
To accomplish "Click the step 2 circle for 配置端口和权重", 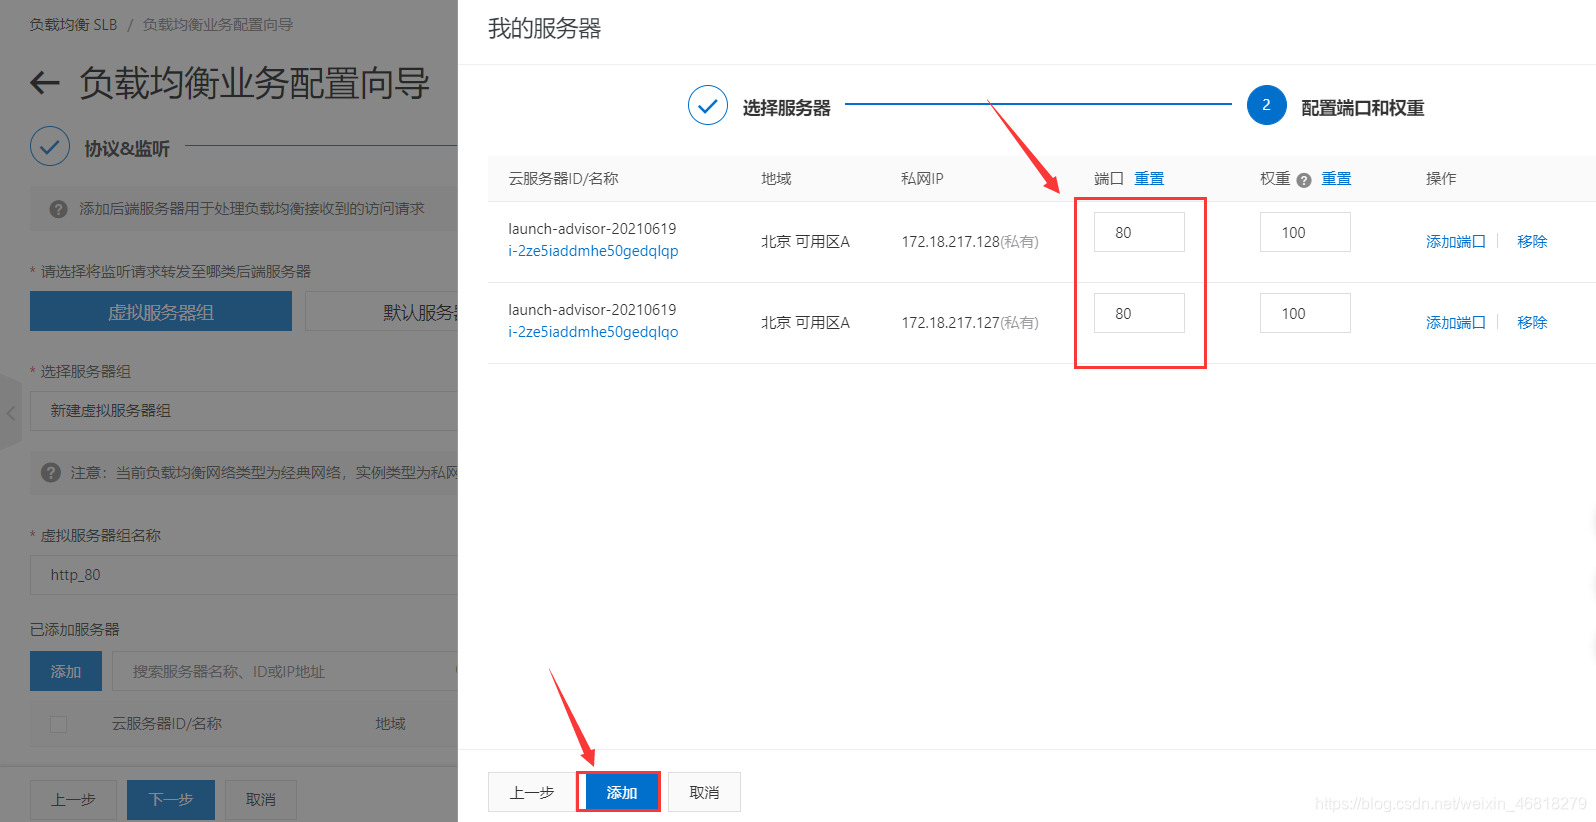I will [x=1267, y=105].
